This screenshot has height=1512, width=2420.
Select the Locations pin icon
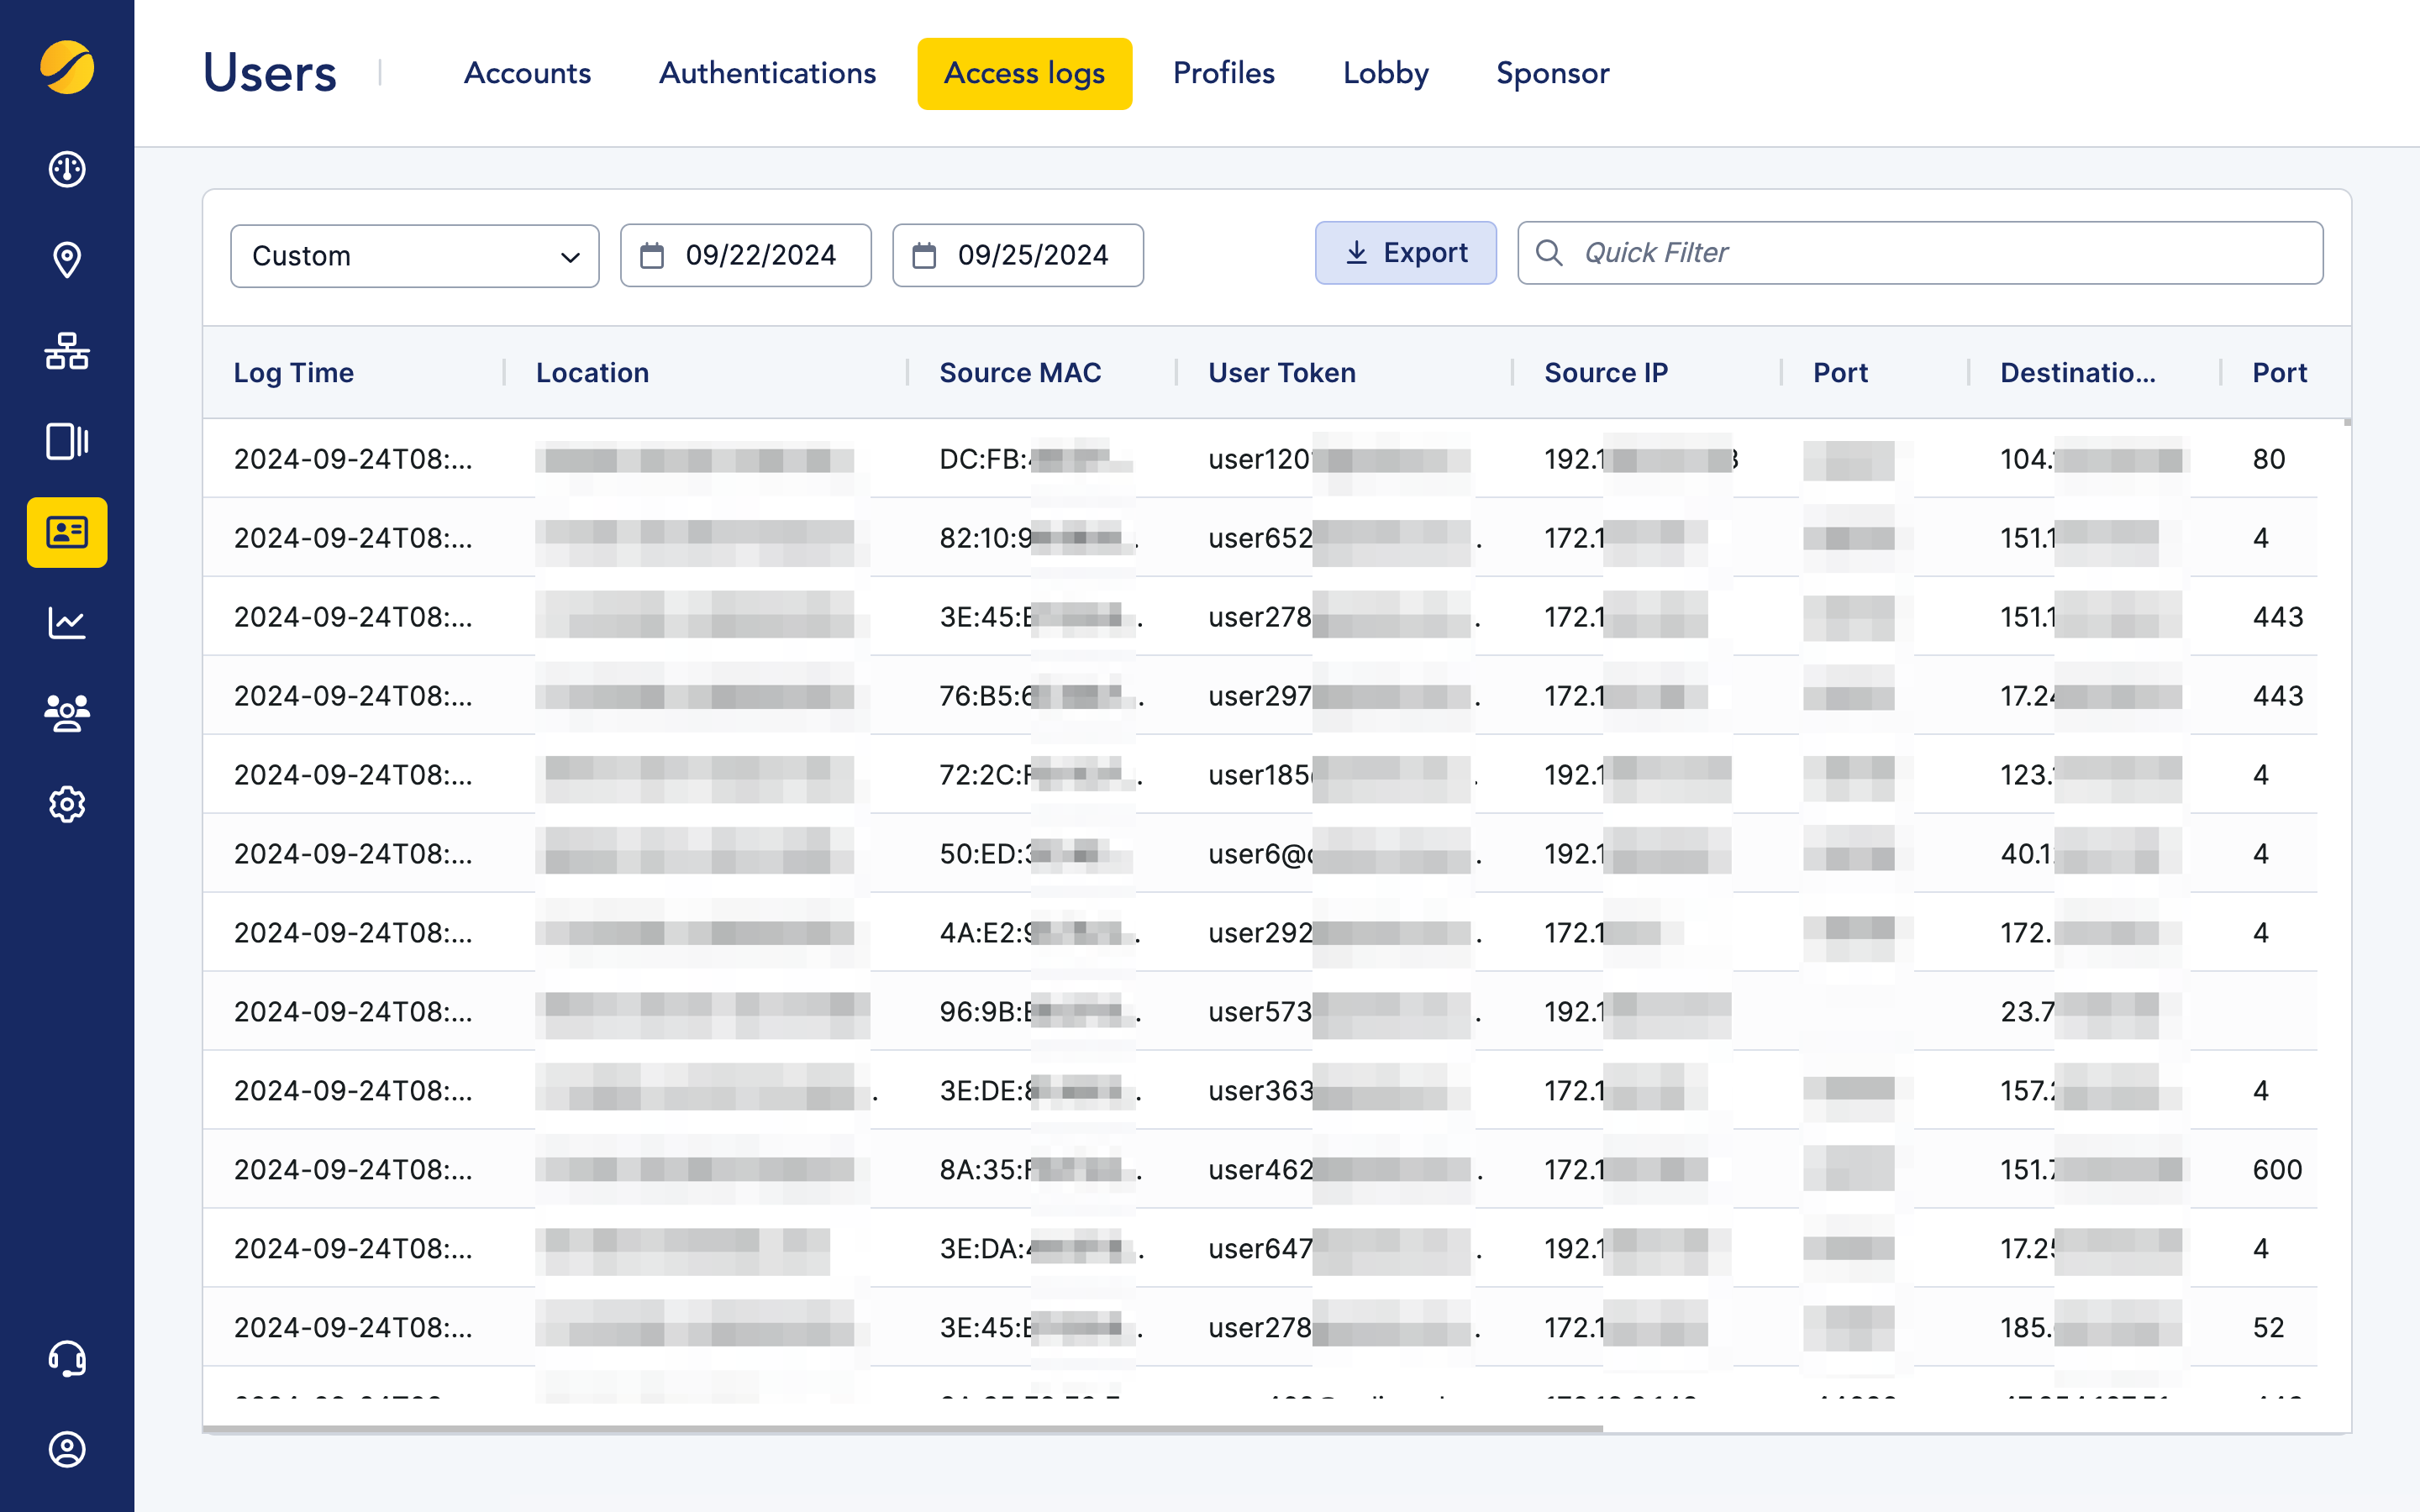66,260
